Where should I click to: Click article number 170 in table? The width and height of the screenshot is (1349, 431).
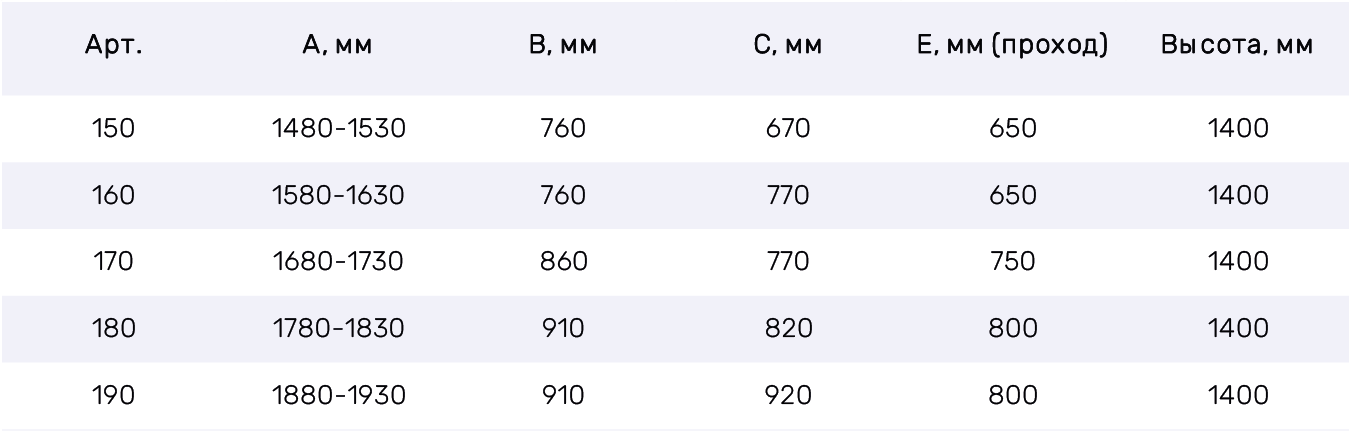pos(113,262)
